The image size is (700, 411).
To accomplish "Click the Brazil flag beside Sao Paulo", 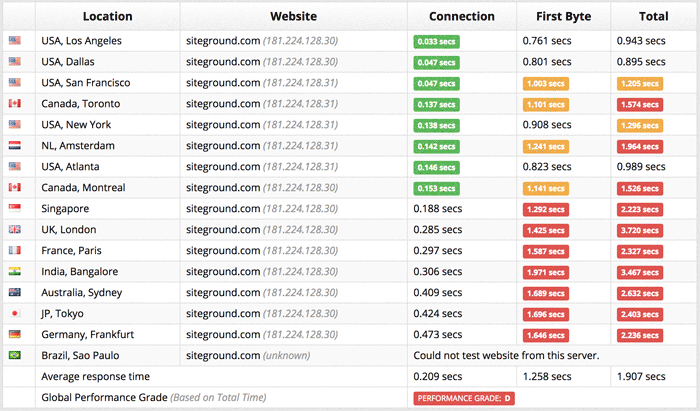I will pos(15,355).
